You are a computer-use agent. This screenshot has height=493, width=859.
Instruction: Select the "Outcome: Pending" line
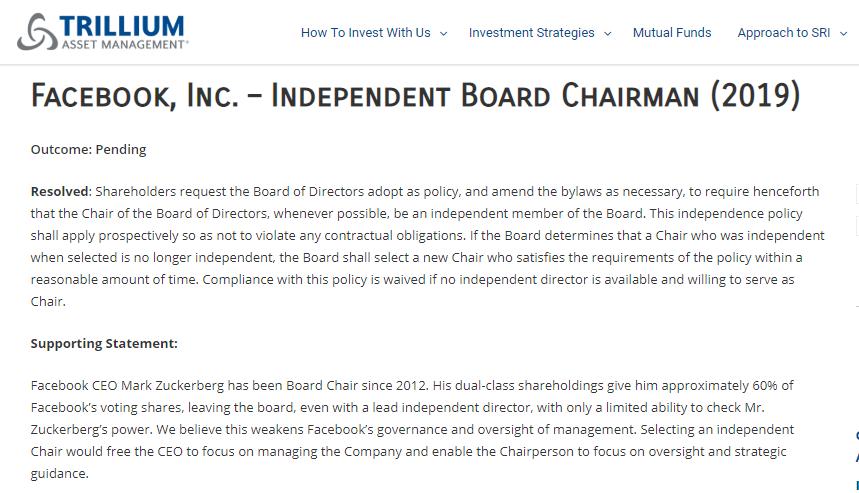[88, 150]
